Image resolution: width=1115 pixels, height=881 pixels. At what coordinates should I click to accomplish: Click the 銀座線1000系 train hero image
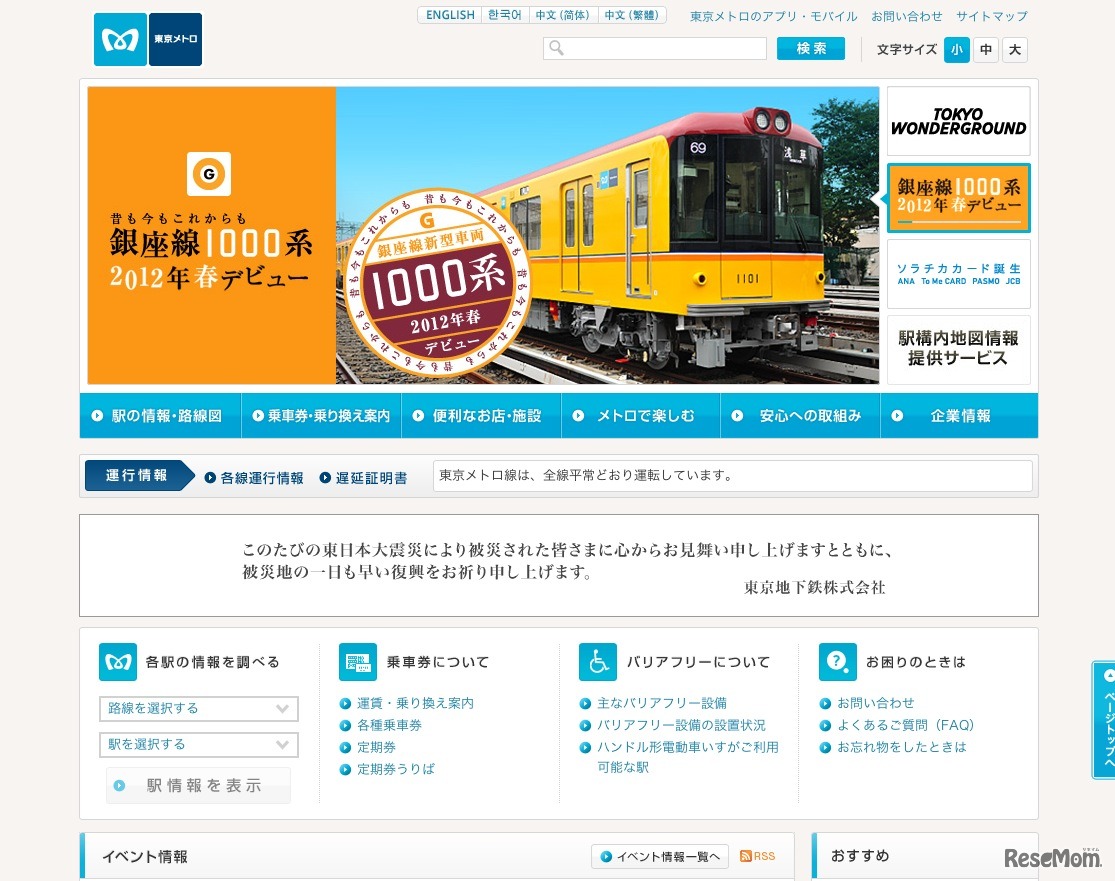coord(607,235)
